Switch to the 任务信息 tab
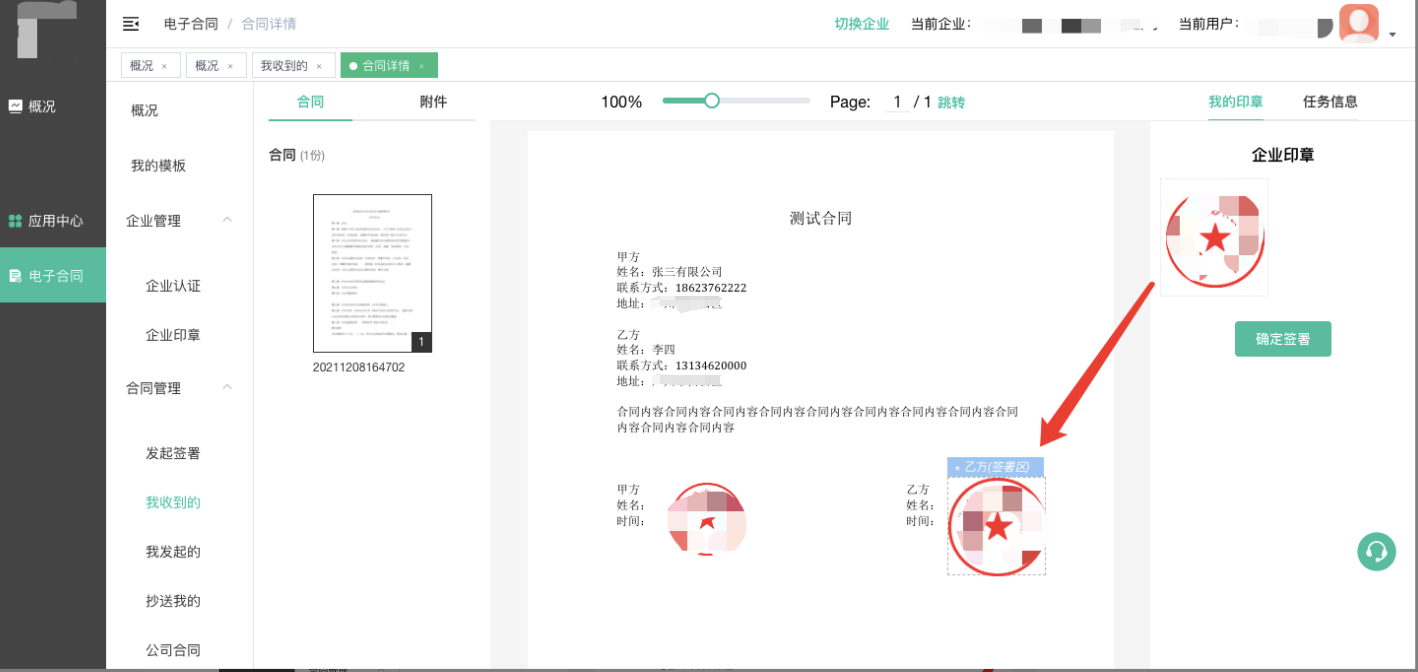1418x672 pixels. (x=1330, y=102)
